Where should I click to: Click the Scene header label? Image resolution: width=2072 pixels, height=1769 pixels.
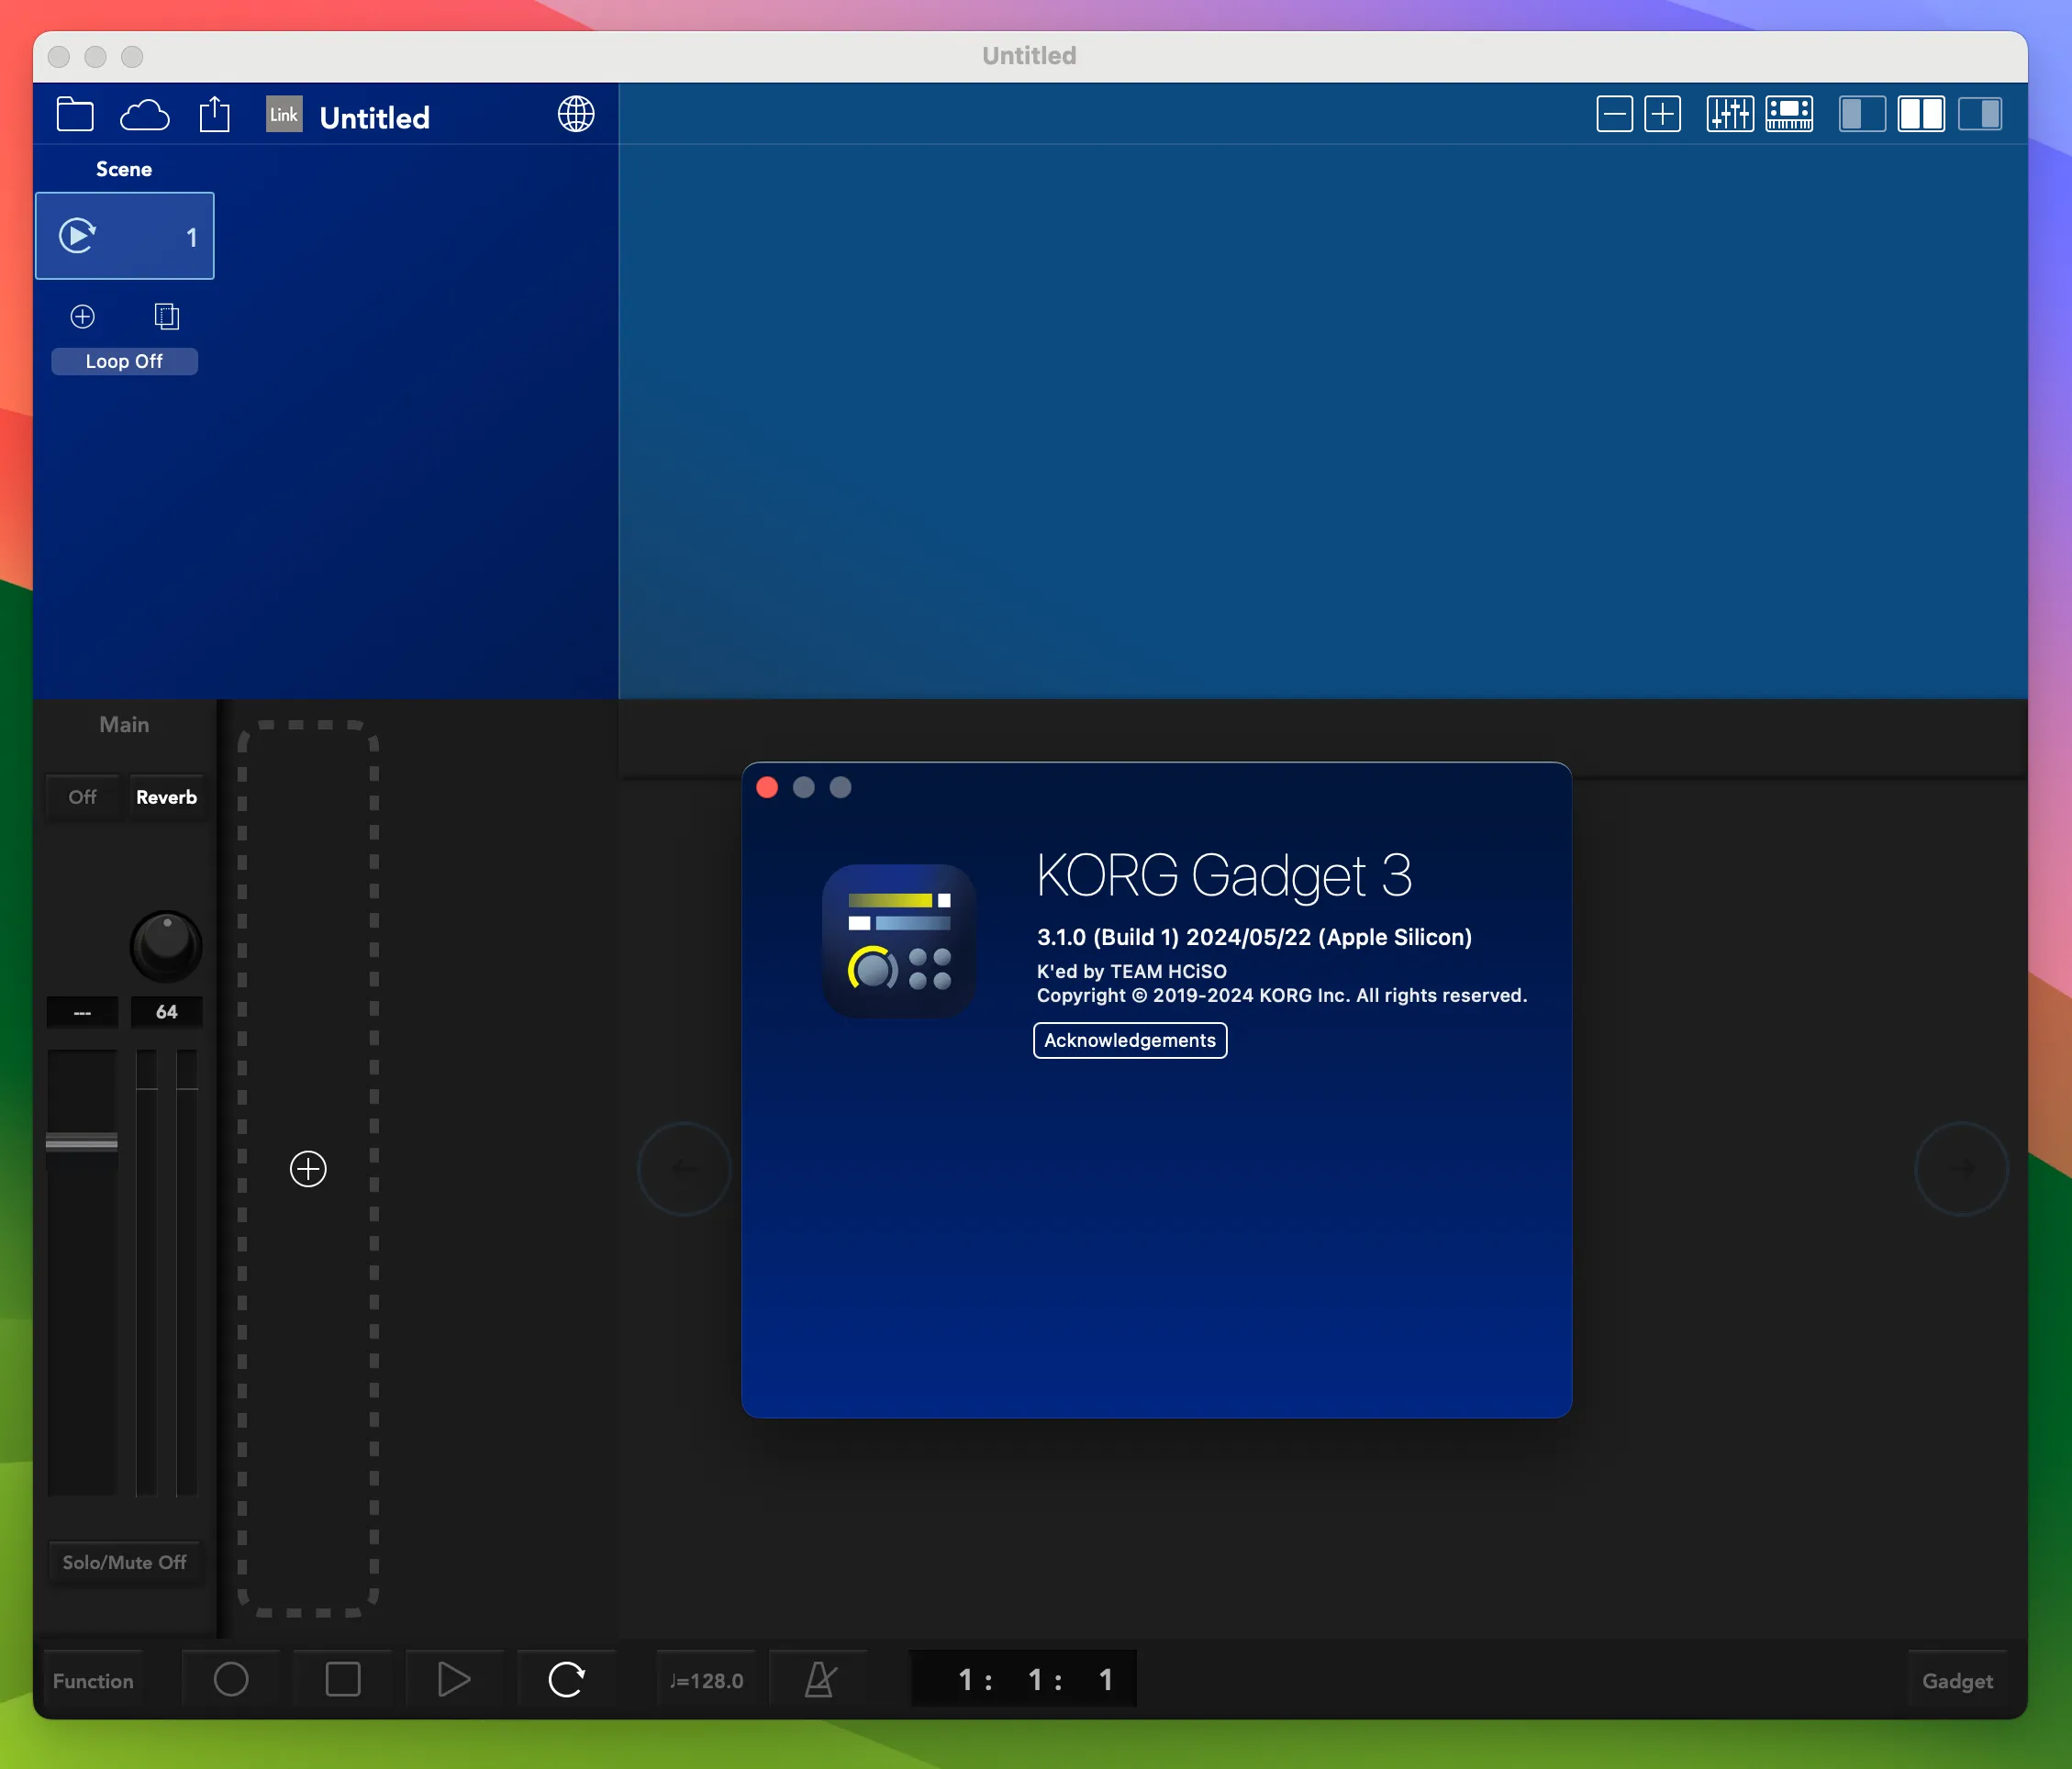pos(124,169)
